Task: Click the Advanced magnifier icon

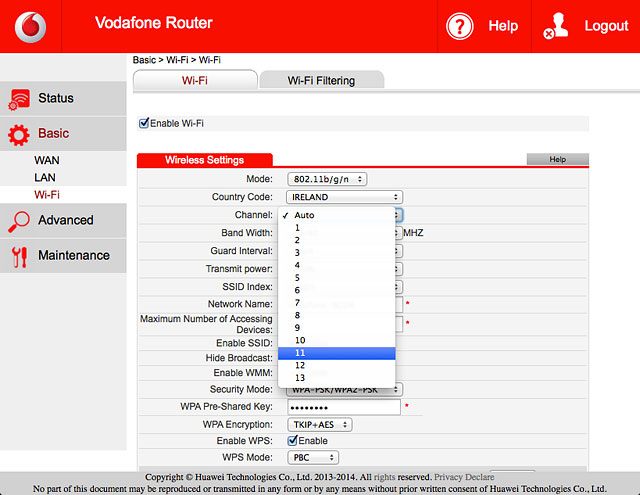Action: click(19, 221)
